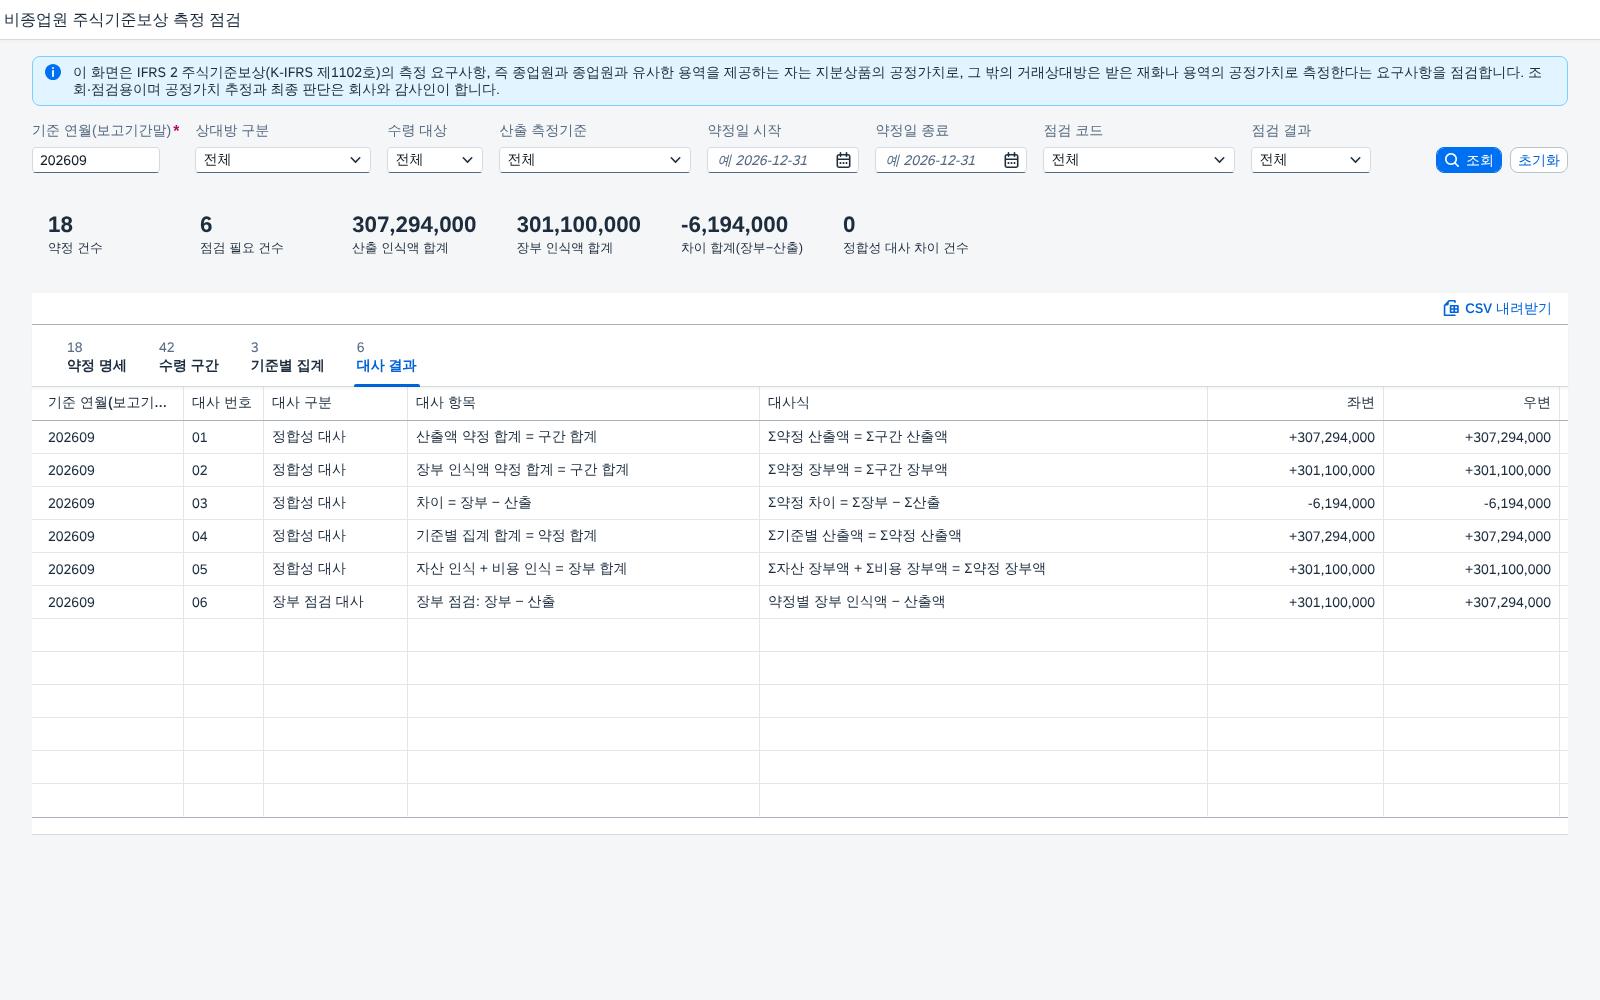Open calendar picker for 약정일 종료

(x=1011, y=160)
